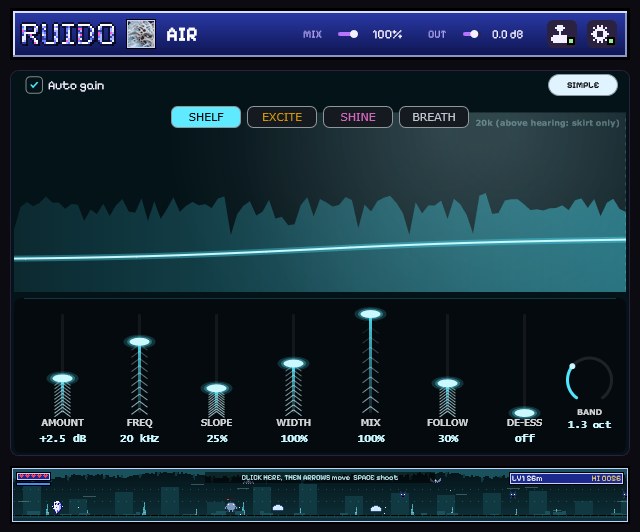Click the RUIDO logo
The height and width of the screenshot is (532, 640).
point(68,34)
